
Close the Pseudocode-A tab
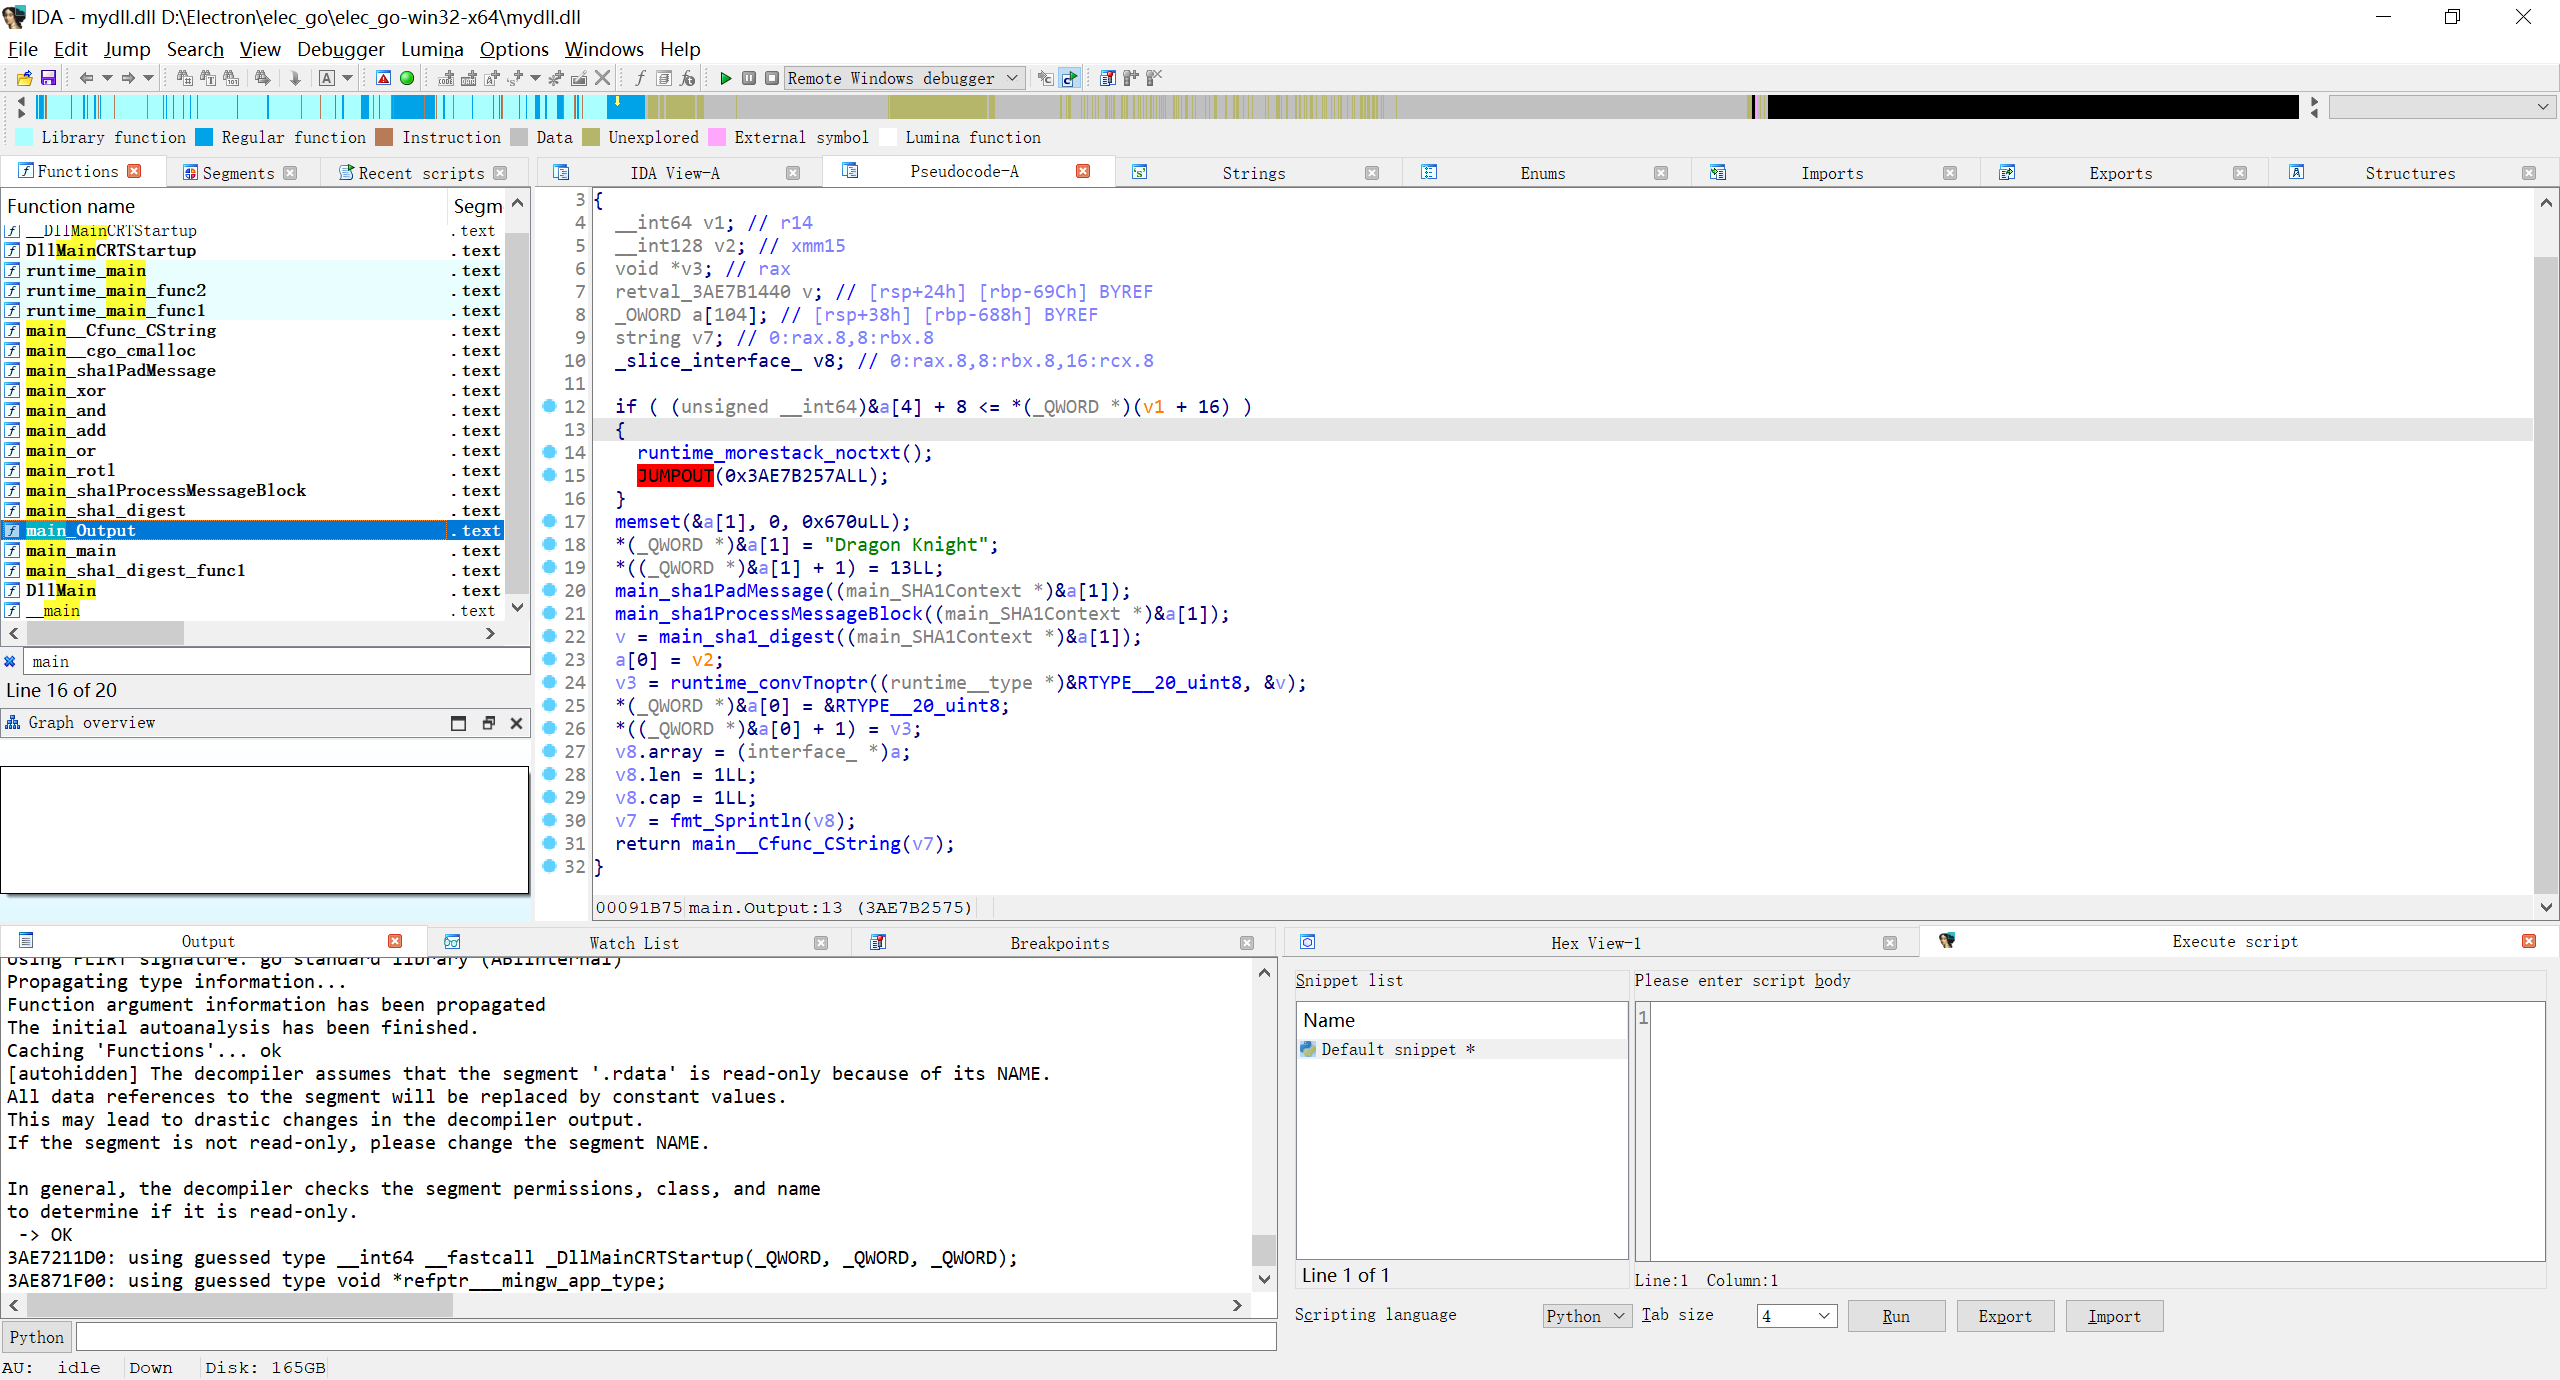click(x=1083, y=171)
